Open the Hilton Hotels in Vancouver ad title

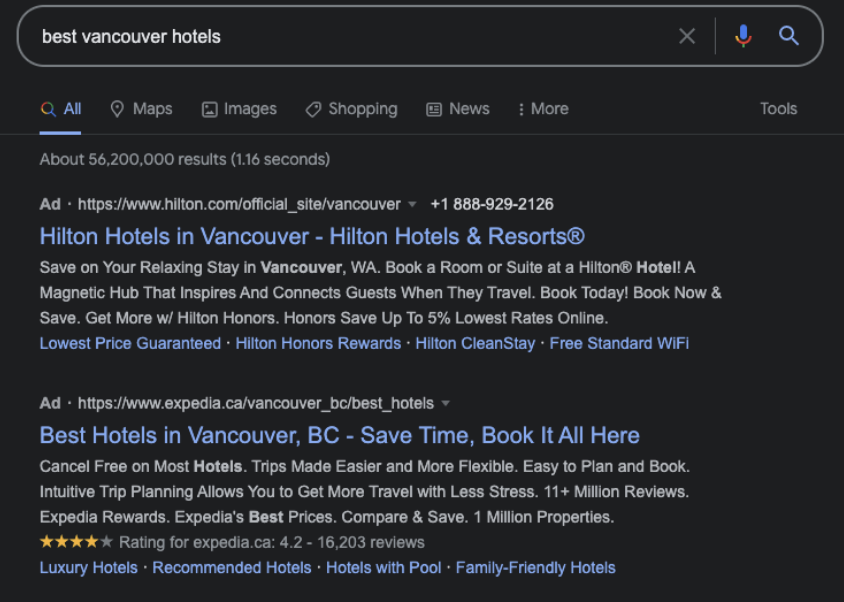(x=312, y=237)
